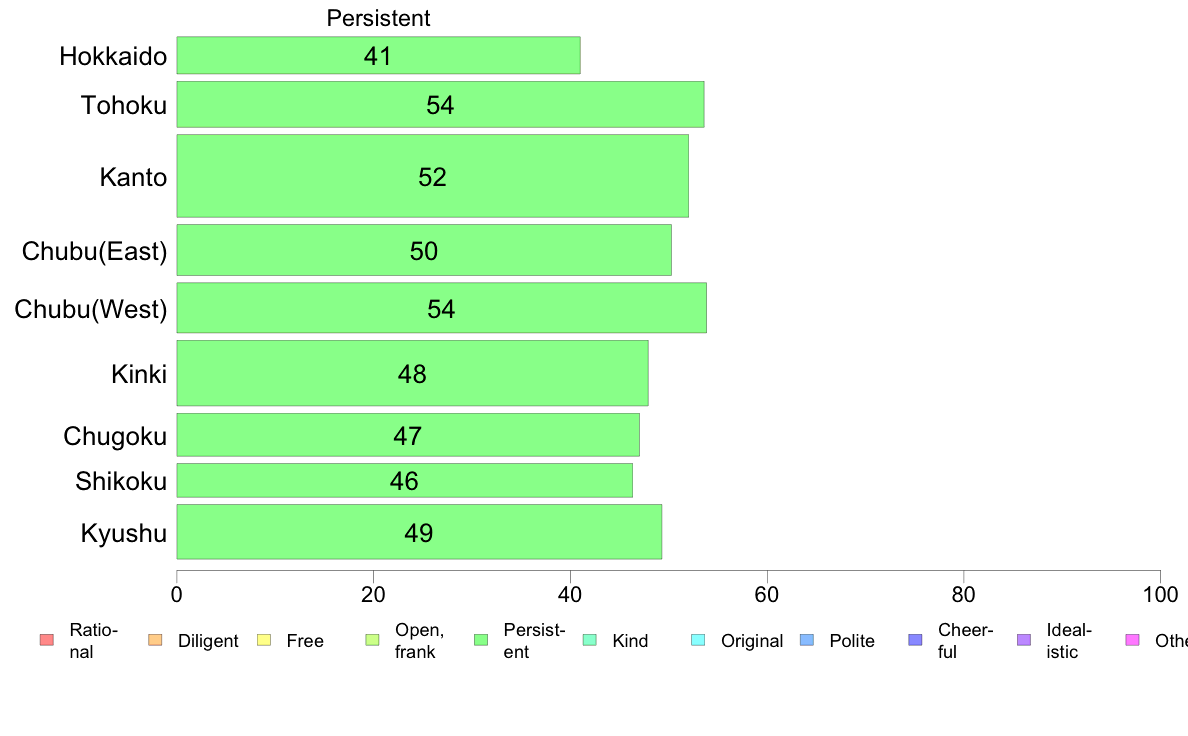Click the Original cyan legend swatch
Viewport: 1188px width, 736px height.
coord(698,640)
